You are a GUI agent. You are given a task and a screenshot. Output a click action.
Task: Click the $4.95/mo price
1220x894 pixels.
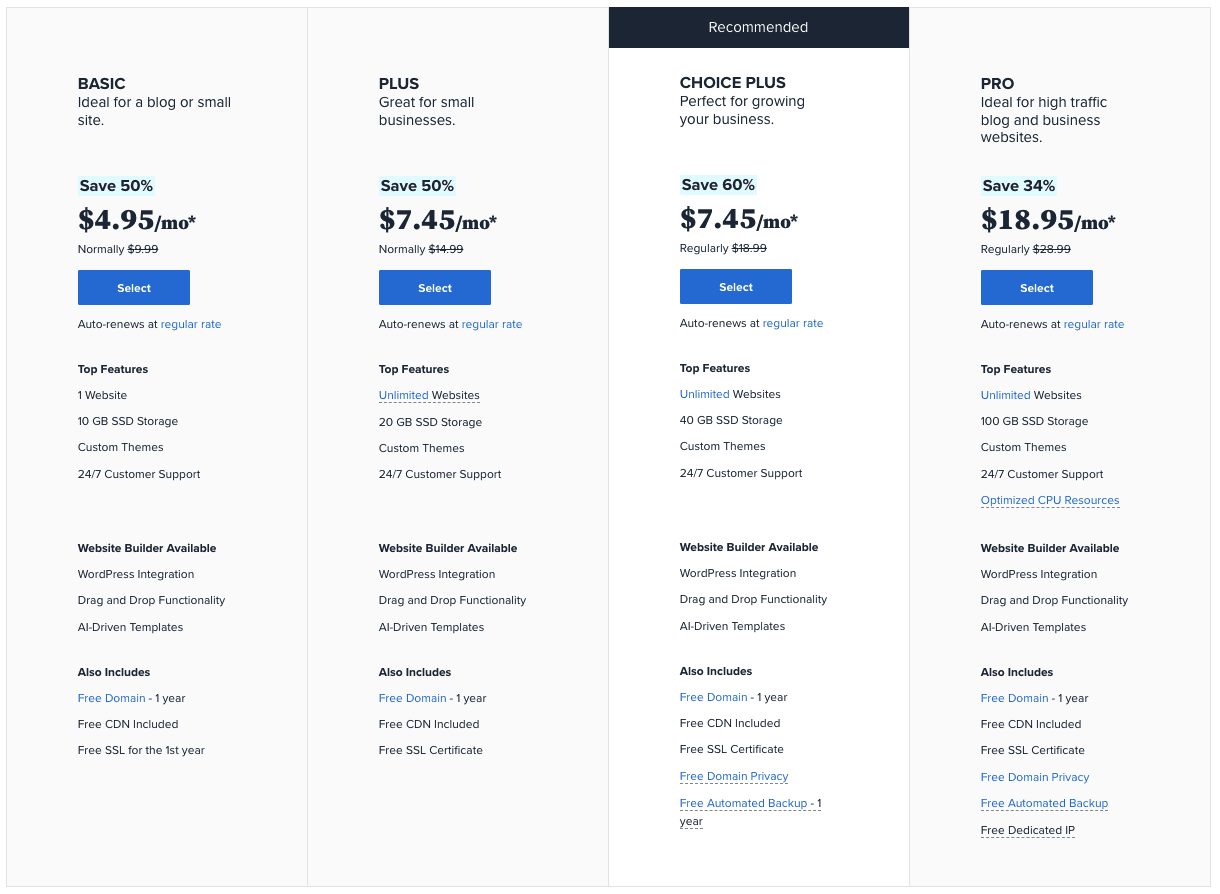pos(137,220)
